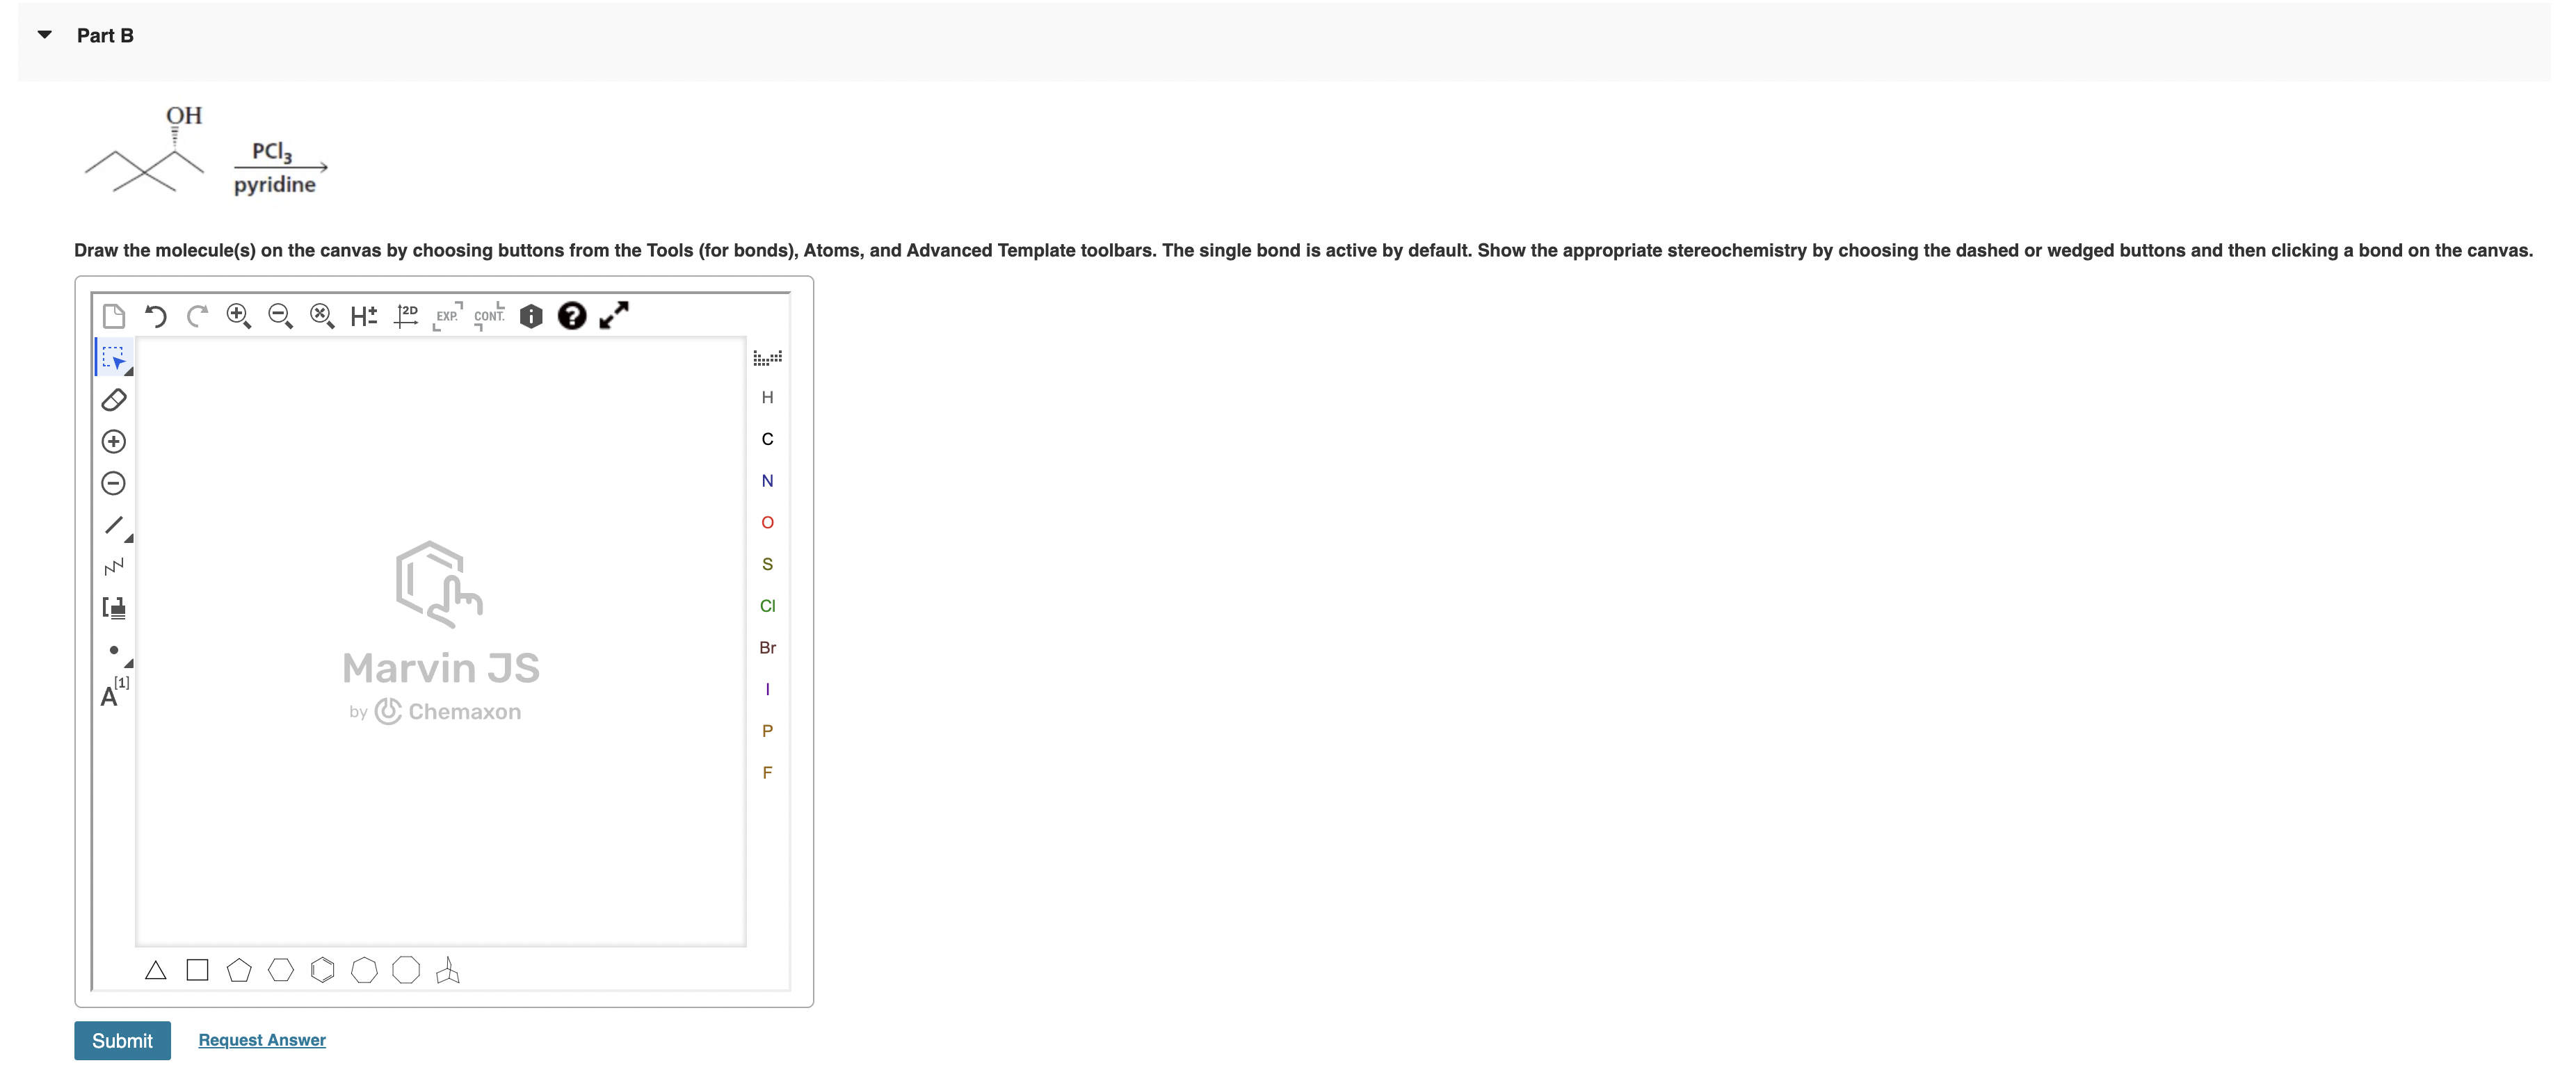Click the Zoom In magnifier icon
2576x1079 pixels.
tap(238, 316)
